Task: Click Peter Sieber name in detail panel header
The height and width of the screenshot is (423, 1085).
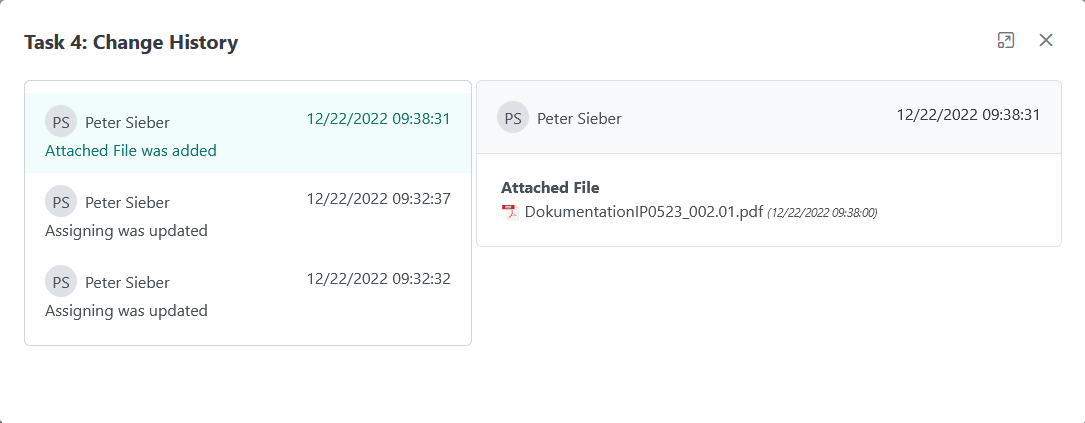Action: coord(579,119)
